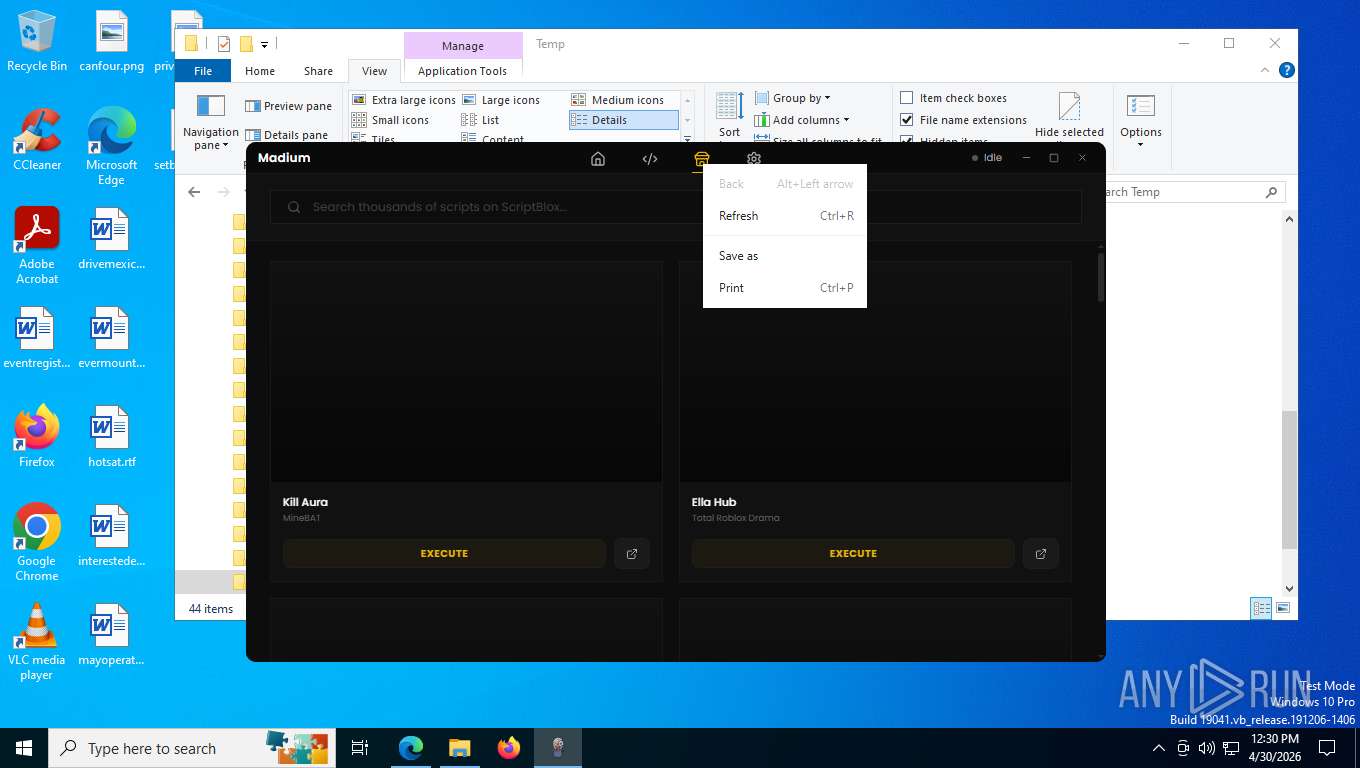Select Details layout in Explorer
This screenshot has width=1360, height=768.
(624, 120)
